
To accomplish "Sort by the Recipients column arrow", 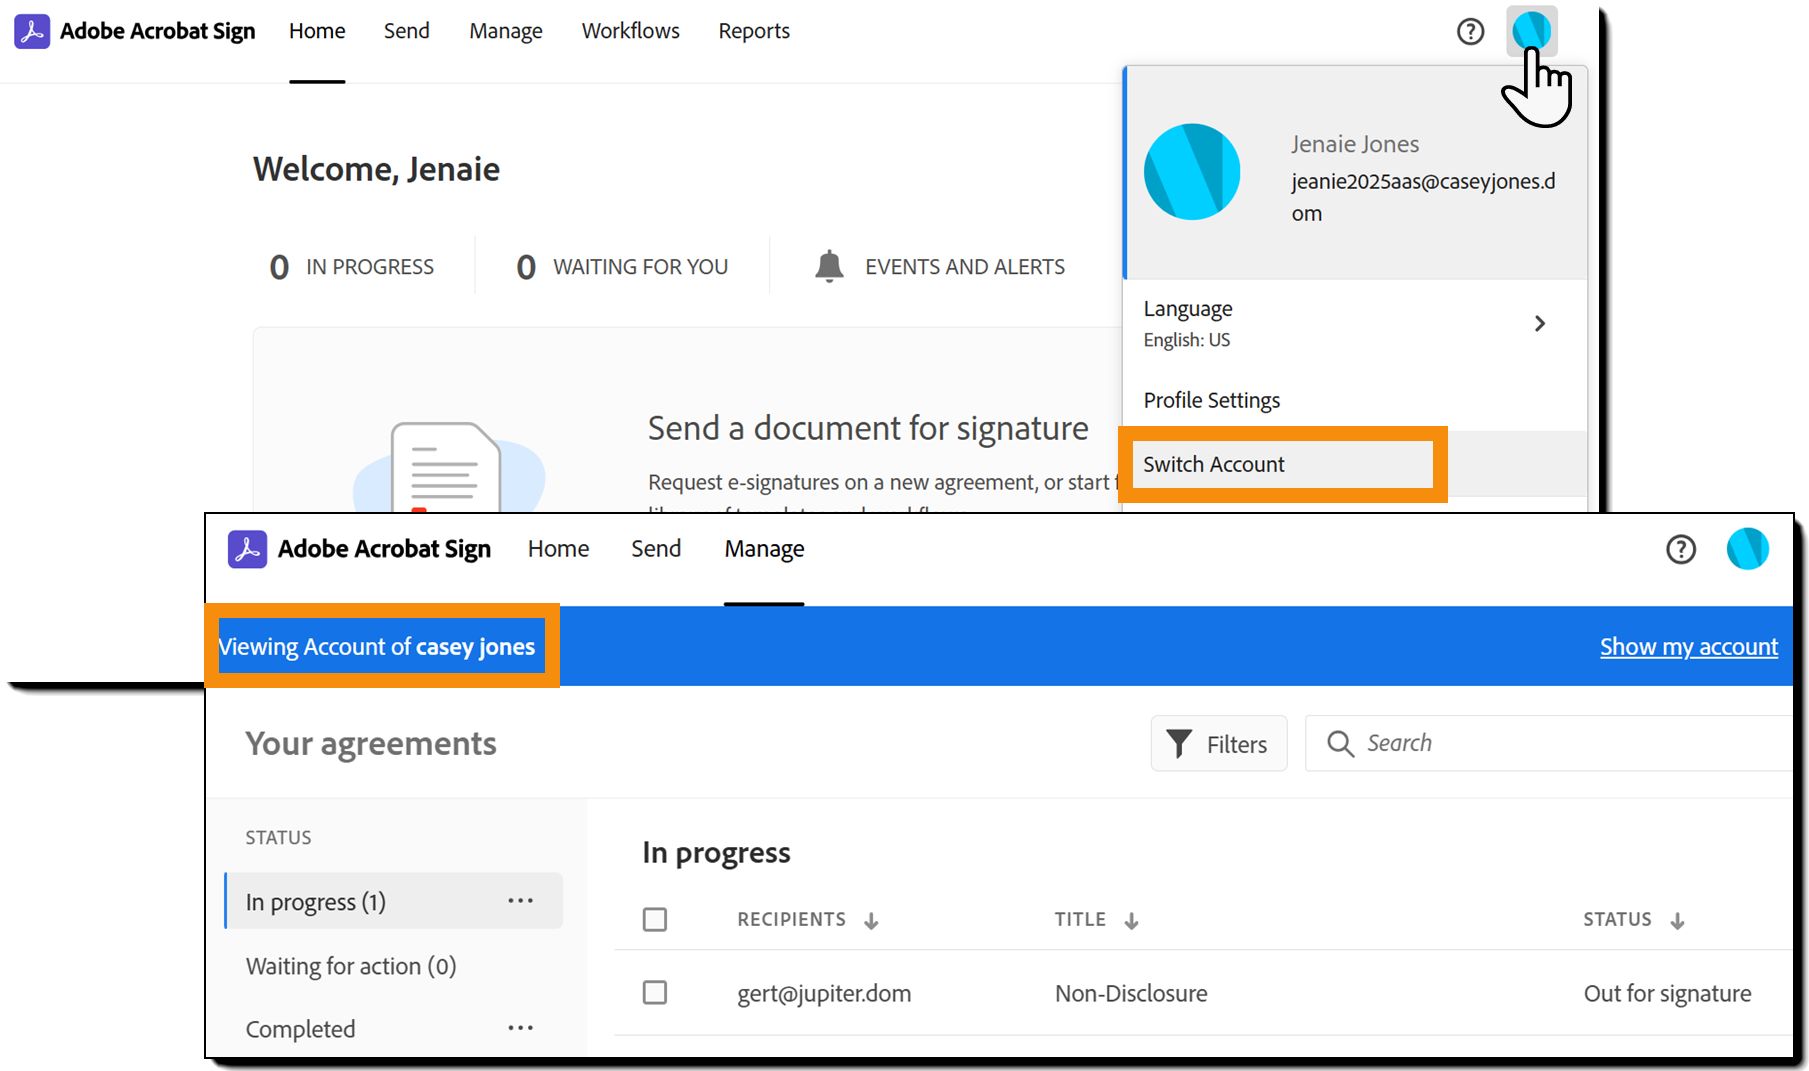I will pos(871,921).
